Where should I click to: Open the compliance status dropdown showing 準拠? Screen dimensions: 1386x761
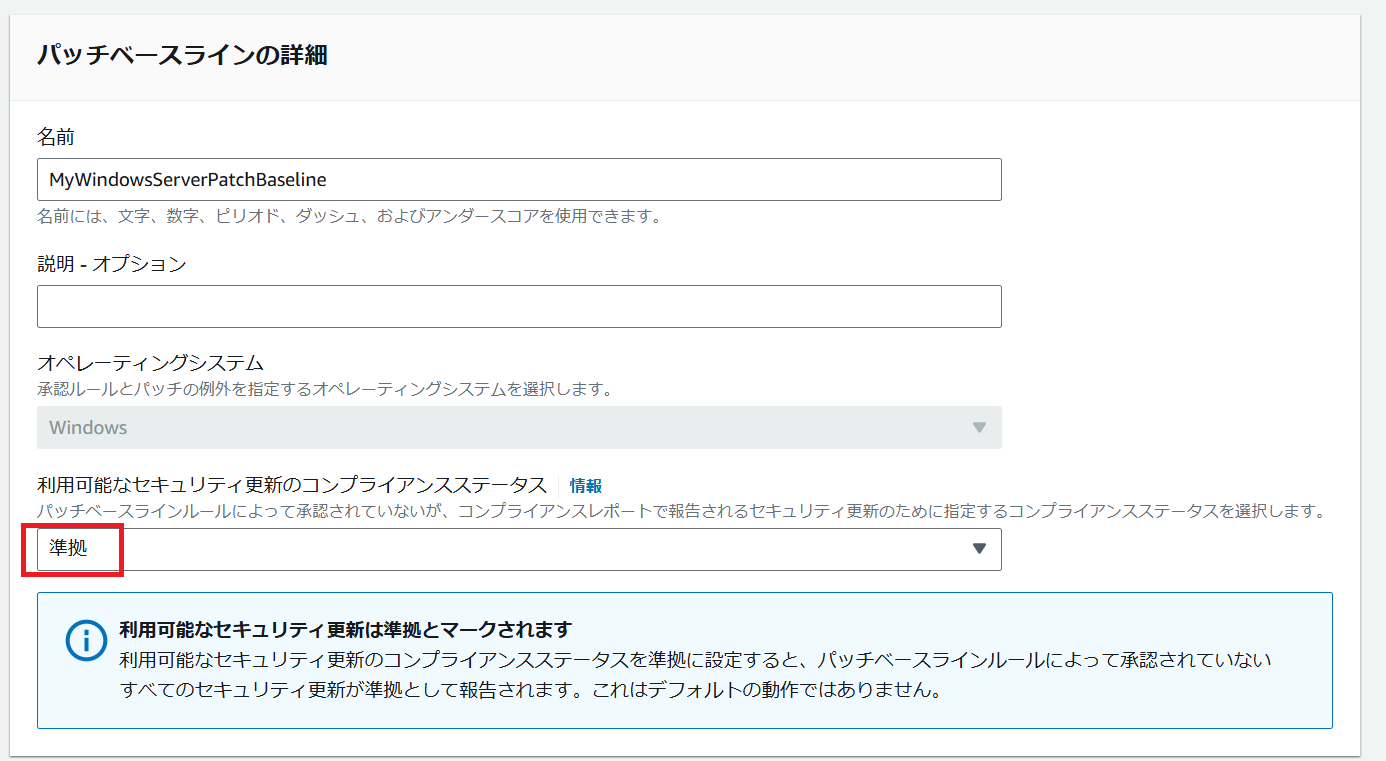click(x=519, y=549)
